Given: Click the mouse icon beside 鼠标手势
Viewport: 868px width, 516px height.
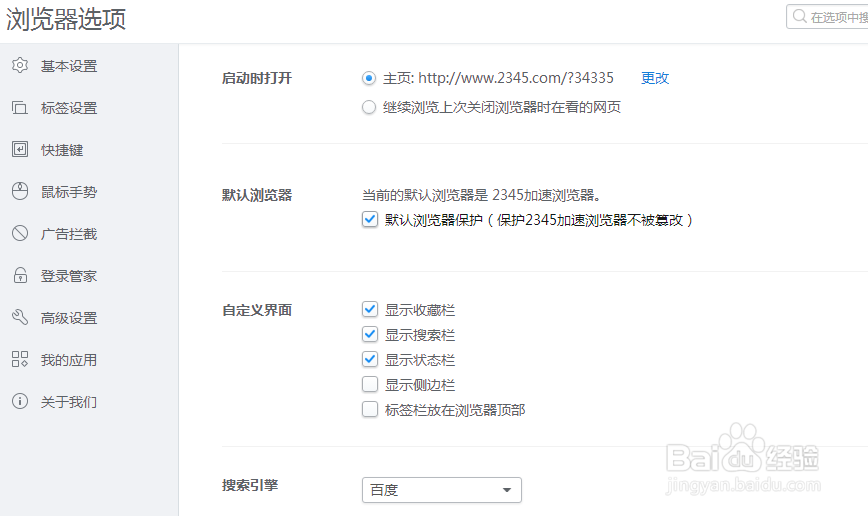Looking at the screenshot, I should [20, 192].
